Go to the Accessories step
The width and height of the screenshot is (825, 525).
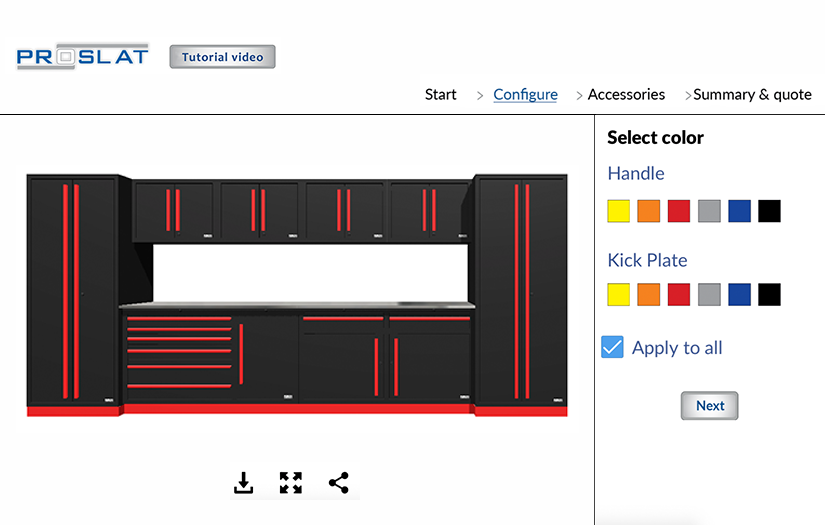[x=626, y=95]
